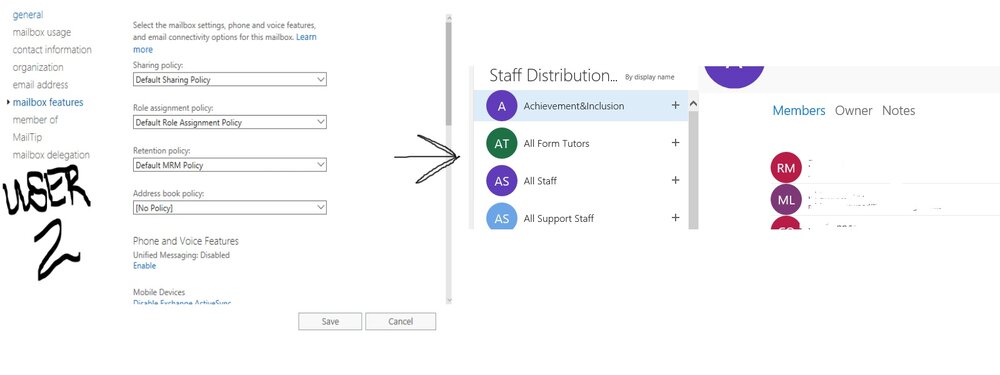
Task: Open the contact information section
Action: pyautogui.click(x=52, y=50)
